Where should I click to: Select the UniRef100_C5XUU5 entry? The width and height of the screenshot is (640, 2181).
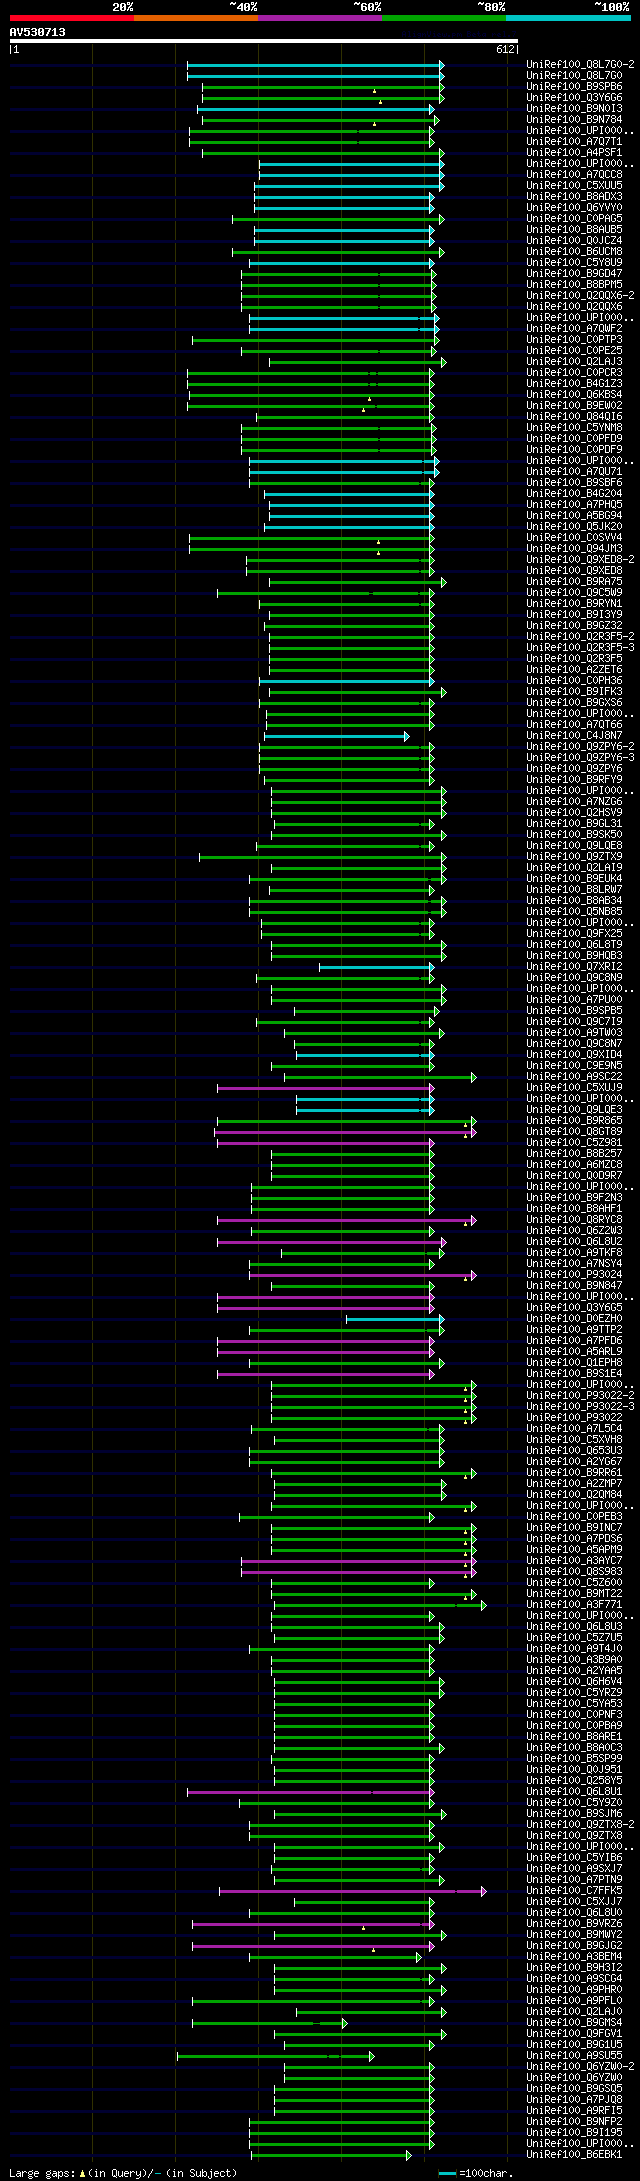pyautogui.click(x=574, y=185)
